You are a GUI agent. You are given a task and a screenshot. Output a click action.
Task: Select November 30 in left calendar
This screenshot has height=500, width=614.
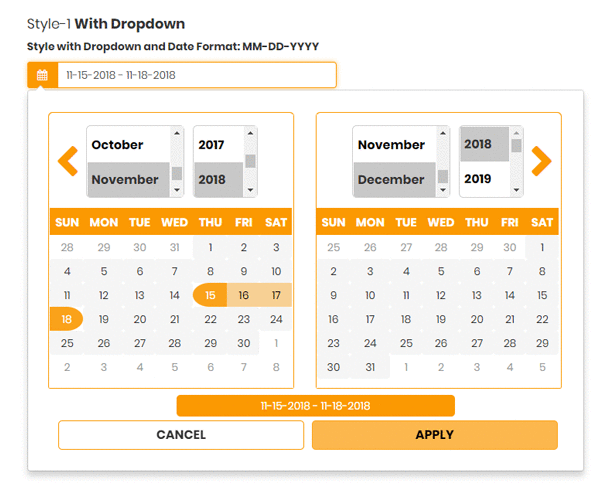(x=242, y=343)
